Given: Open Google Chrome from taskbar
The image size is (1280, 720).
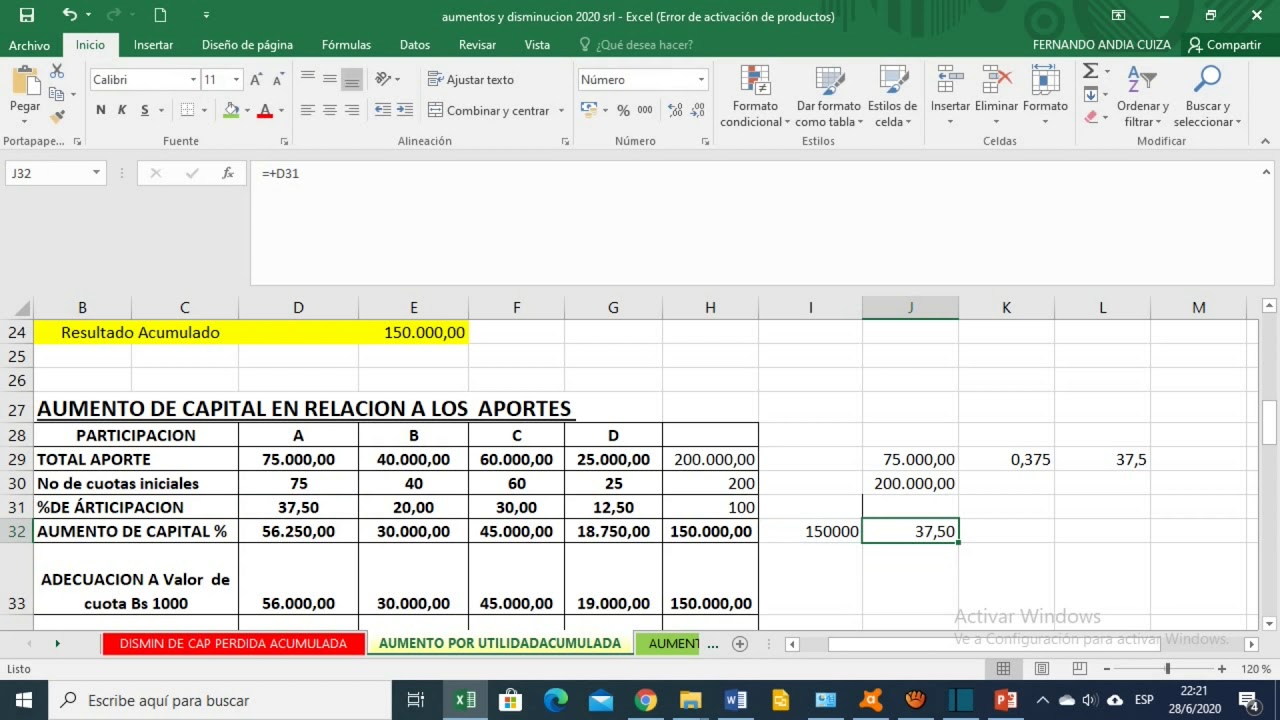Looking at the screenshot, I should pos(645,700).
